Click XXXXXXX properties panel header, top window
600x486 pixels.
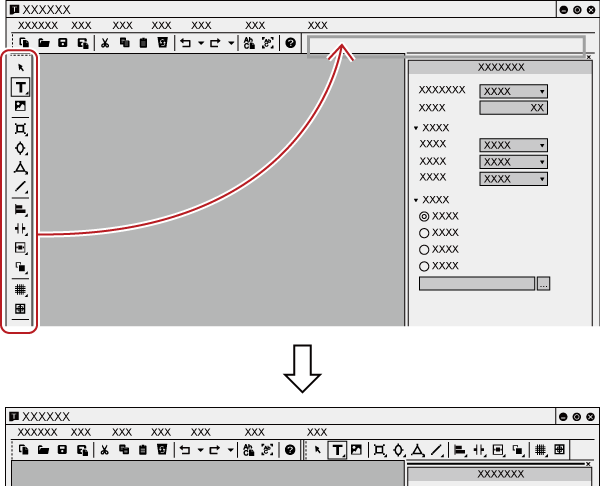click(501, 67)
